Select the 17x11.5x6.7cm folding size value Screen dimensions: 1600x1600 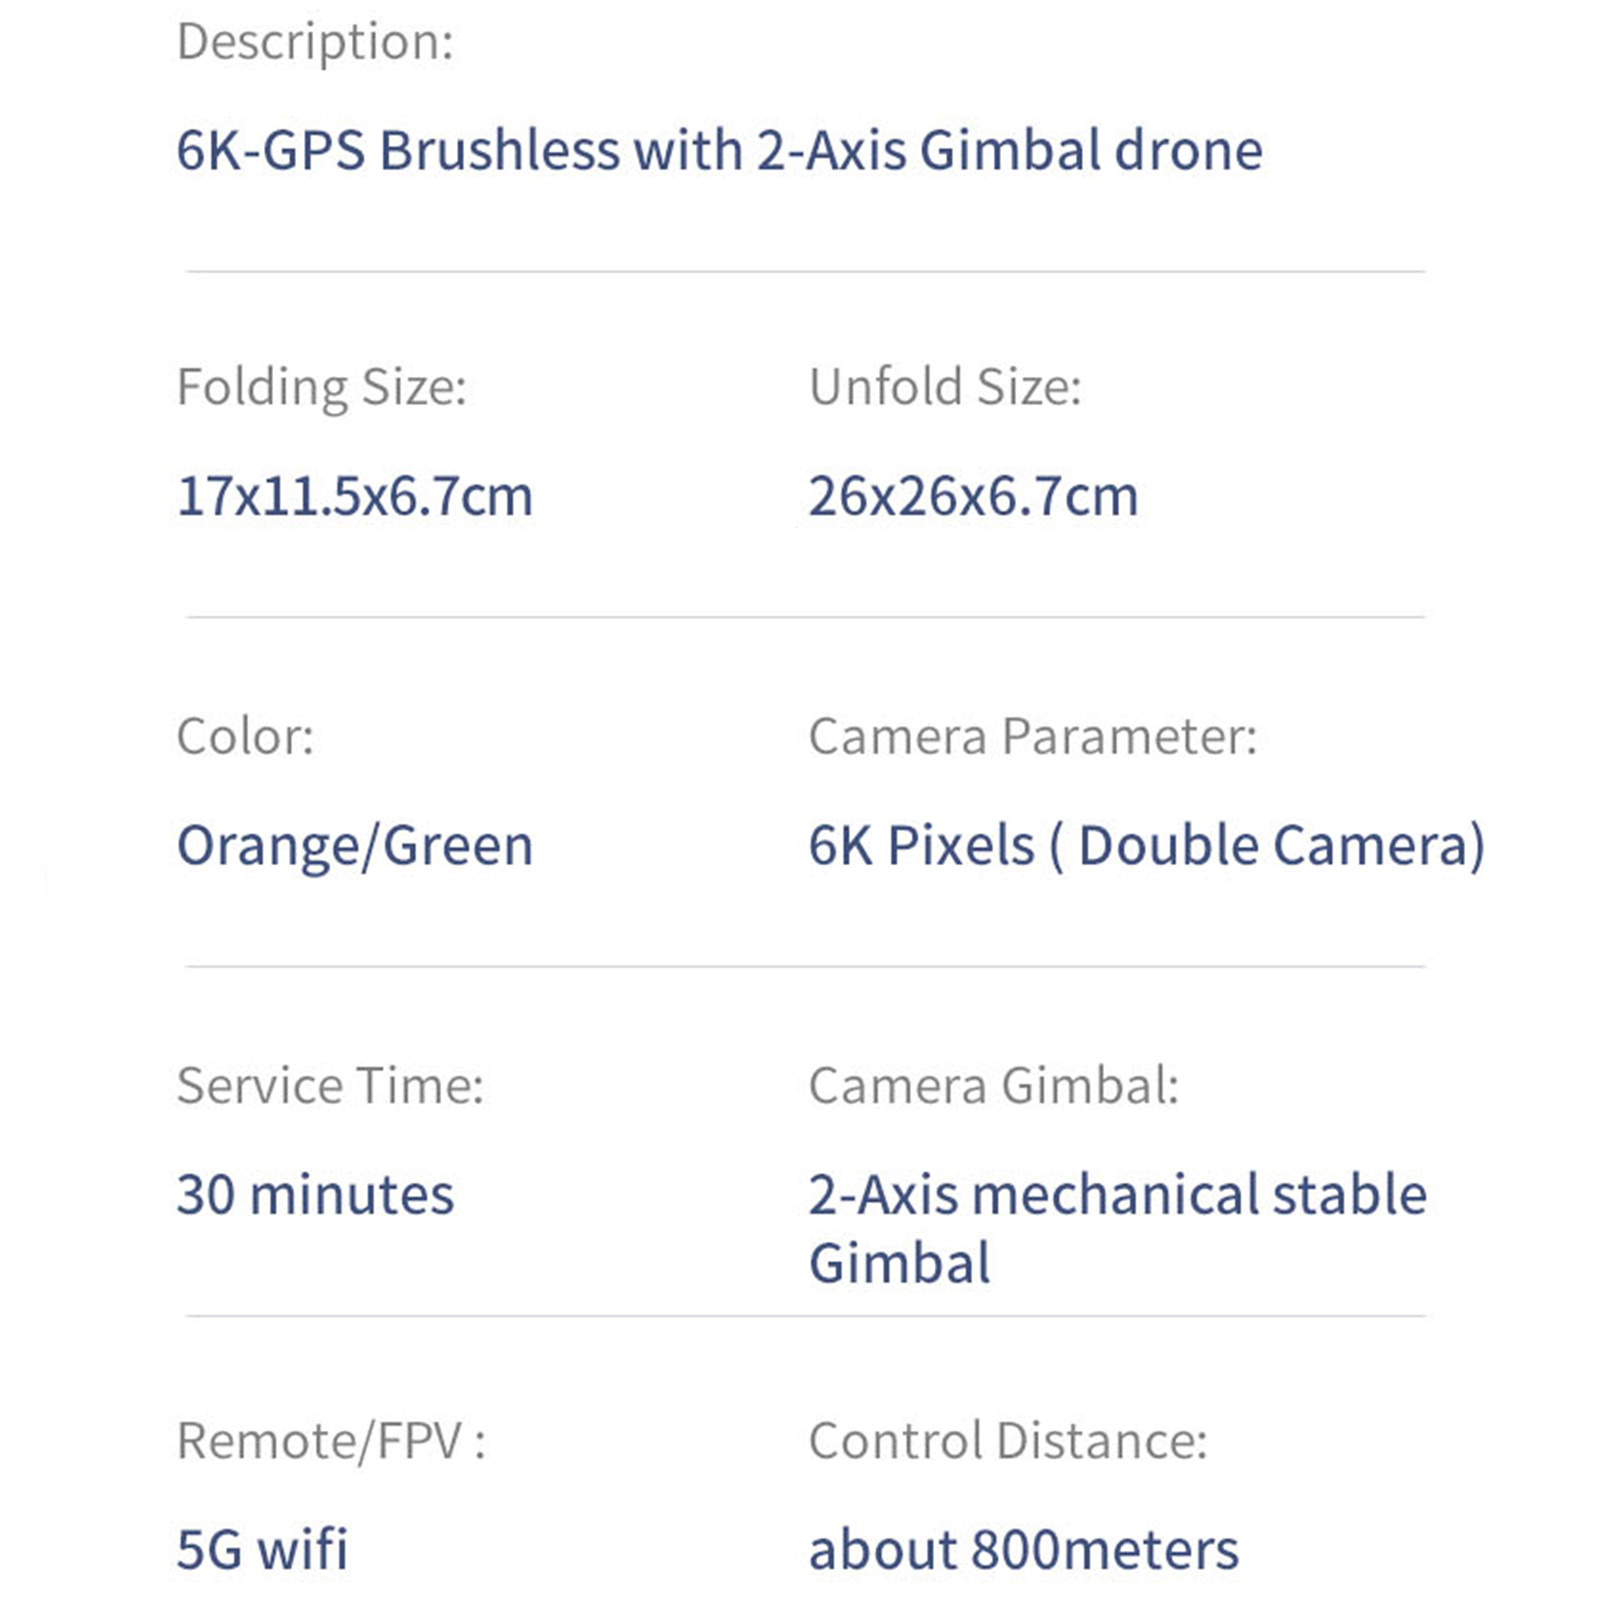(354, 496)
